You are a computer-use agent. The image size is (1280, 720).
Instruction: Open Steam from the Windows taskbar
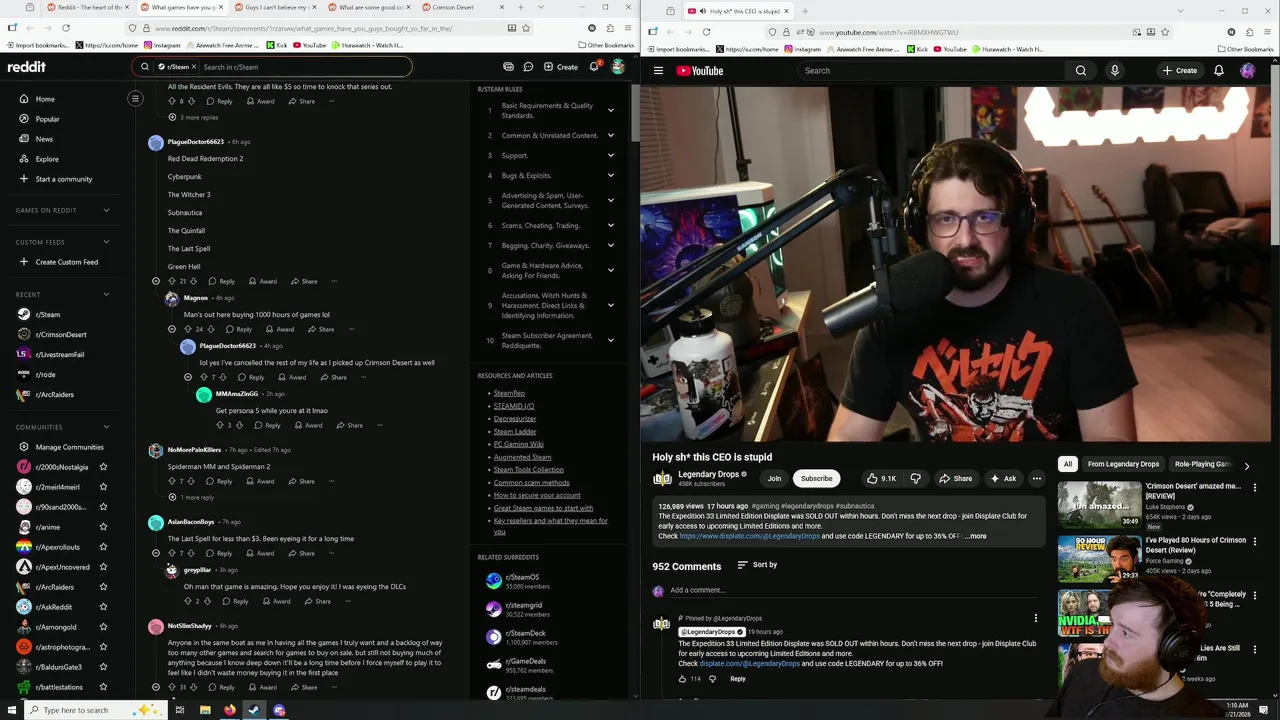254,710
